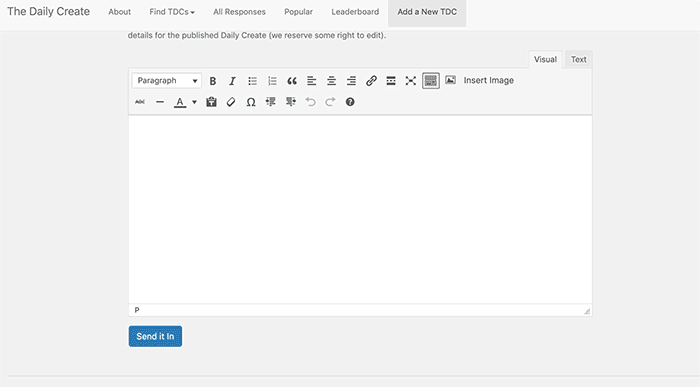
Task: Open the text color dropdown arrow
Action: pos(194,102)
